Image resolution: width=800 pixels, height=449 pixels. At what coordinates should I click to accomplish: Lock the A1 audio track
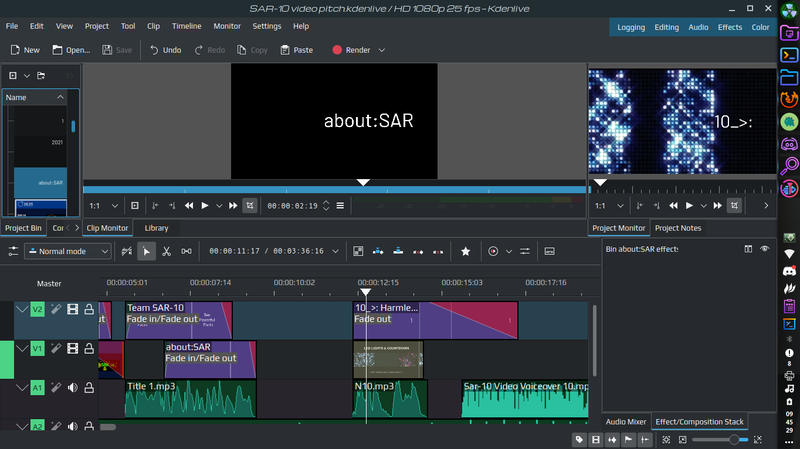89,388
